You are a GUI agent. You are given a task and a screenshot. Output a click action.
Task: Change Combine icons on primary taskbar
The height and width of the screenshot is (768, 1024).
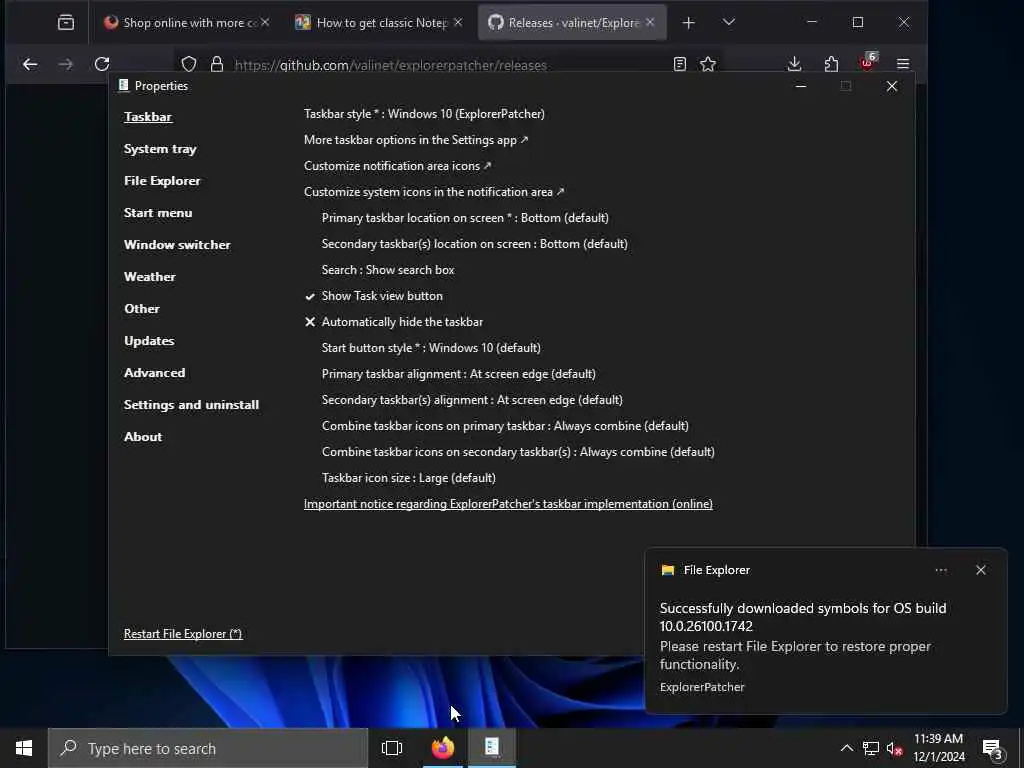pyautogui.click(x=505, y=426)
